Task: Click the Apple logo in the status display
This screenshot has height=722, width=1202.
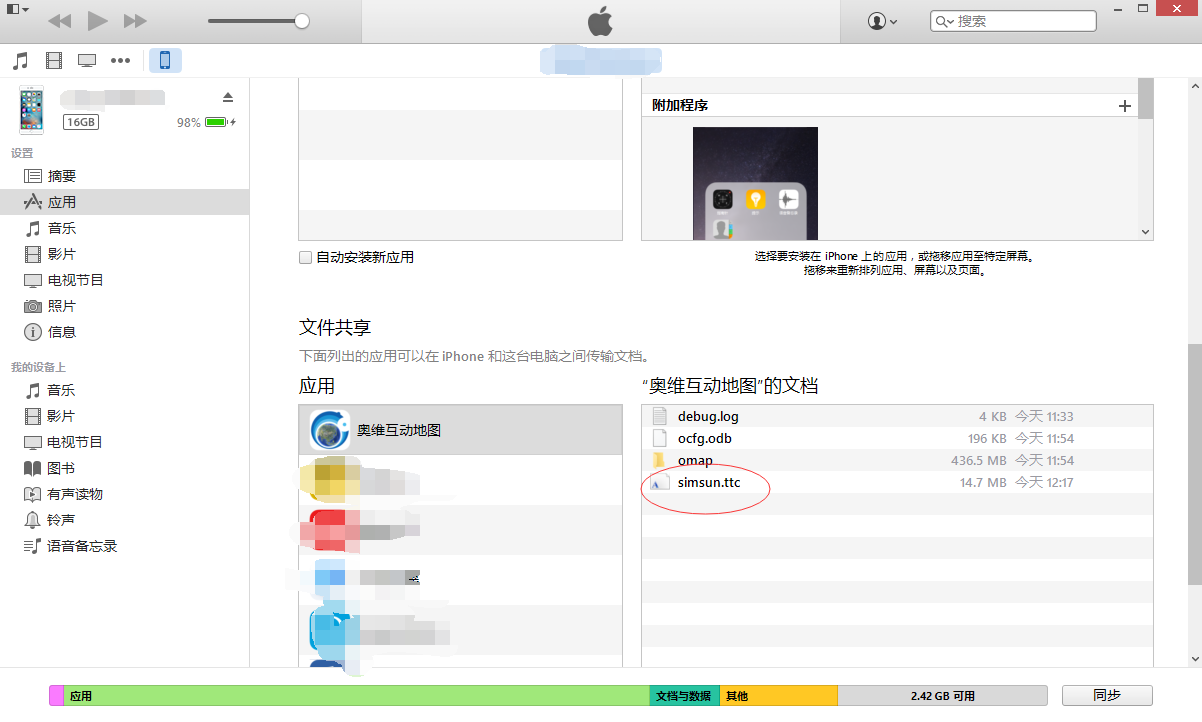Action: coord(600,21)
